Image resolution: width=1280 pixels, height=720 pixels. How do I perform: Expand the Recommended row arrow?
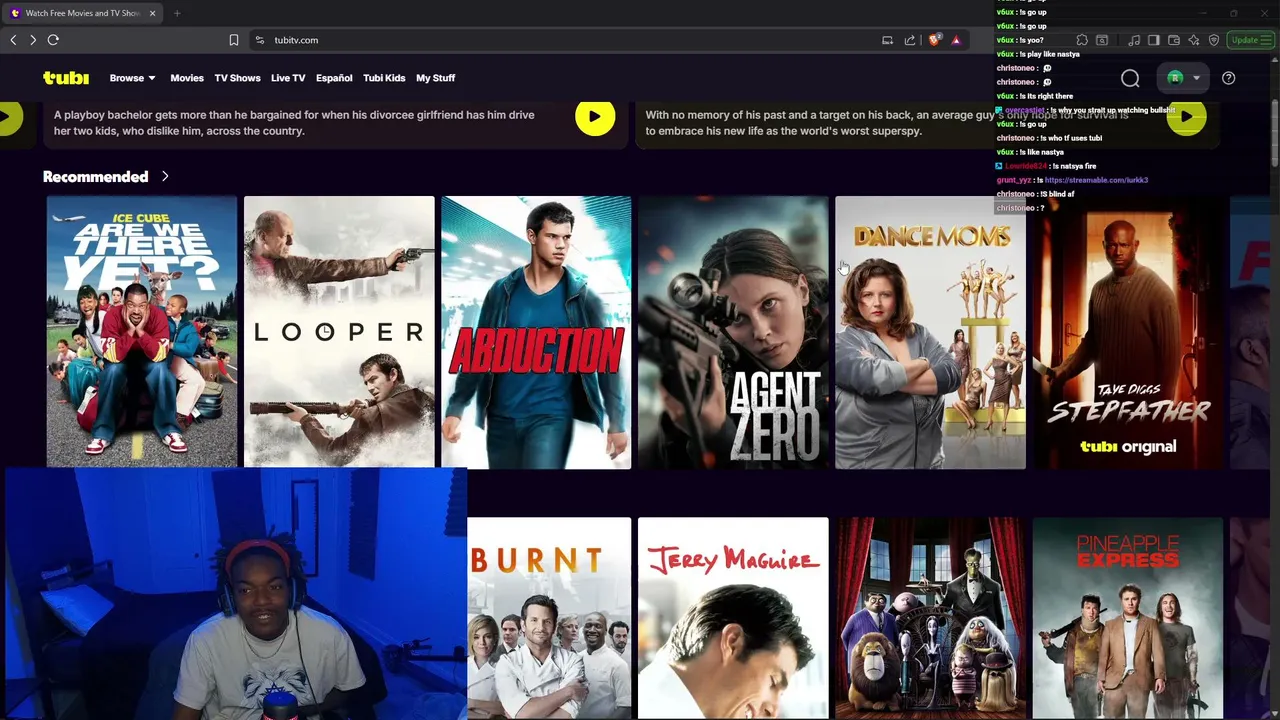pos(165,177)
